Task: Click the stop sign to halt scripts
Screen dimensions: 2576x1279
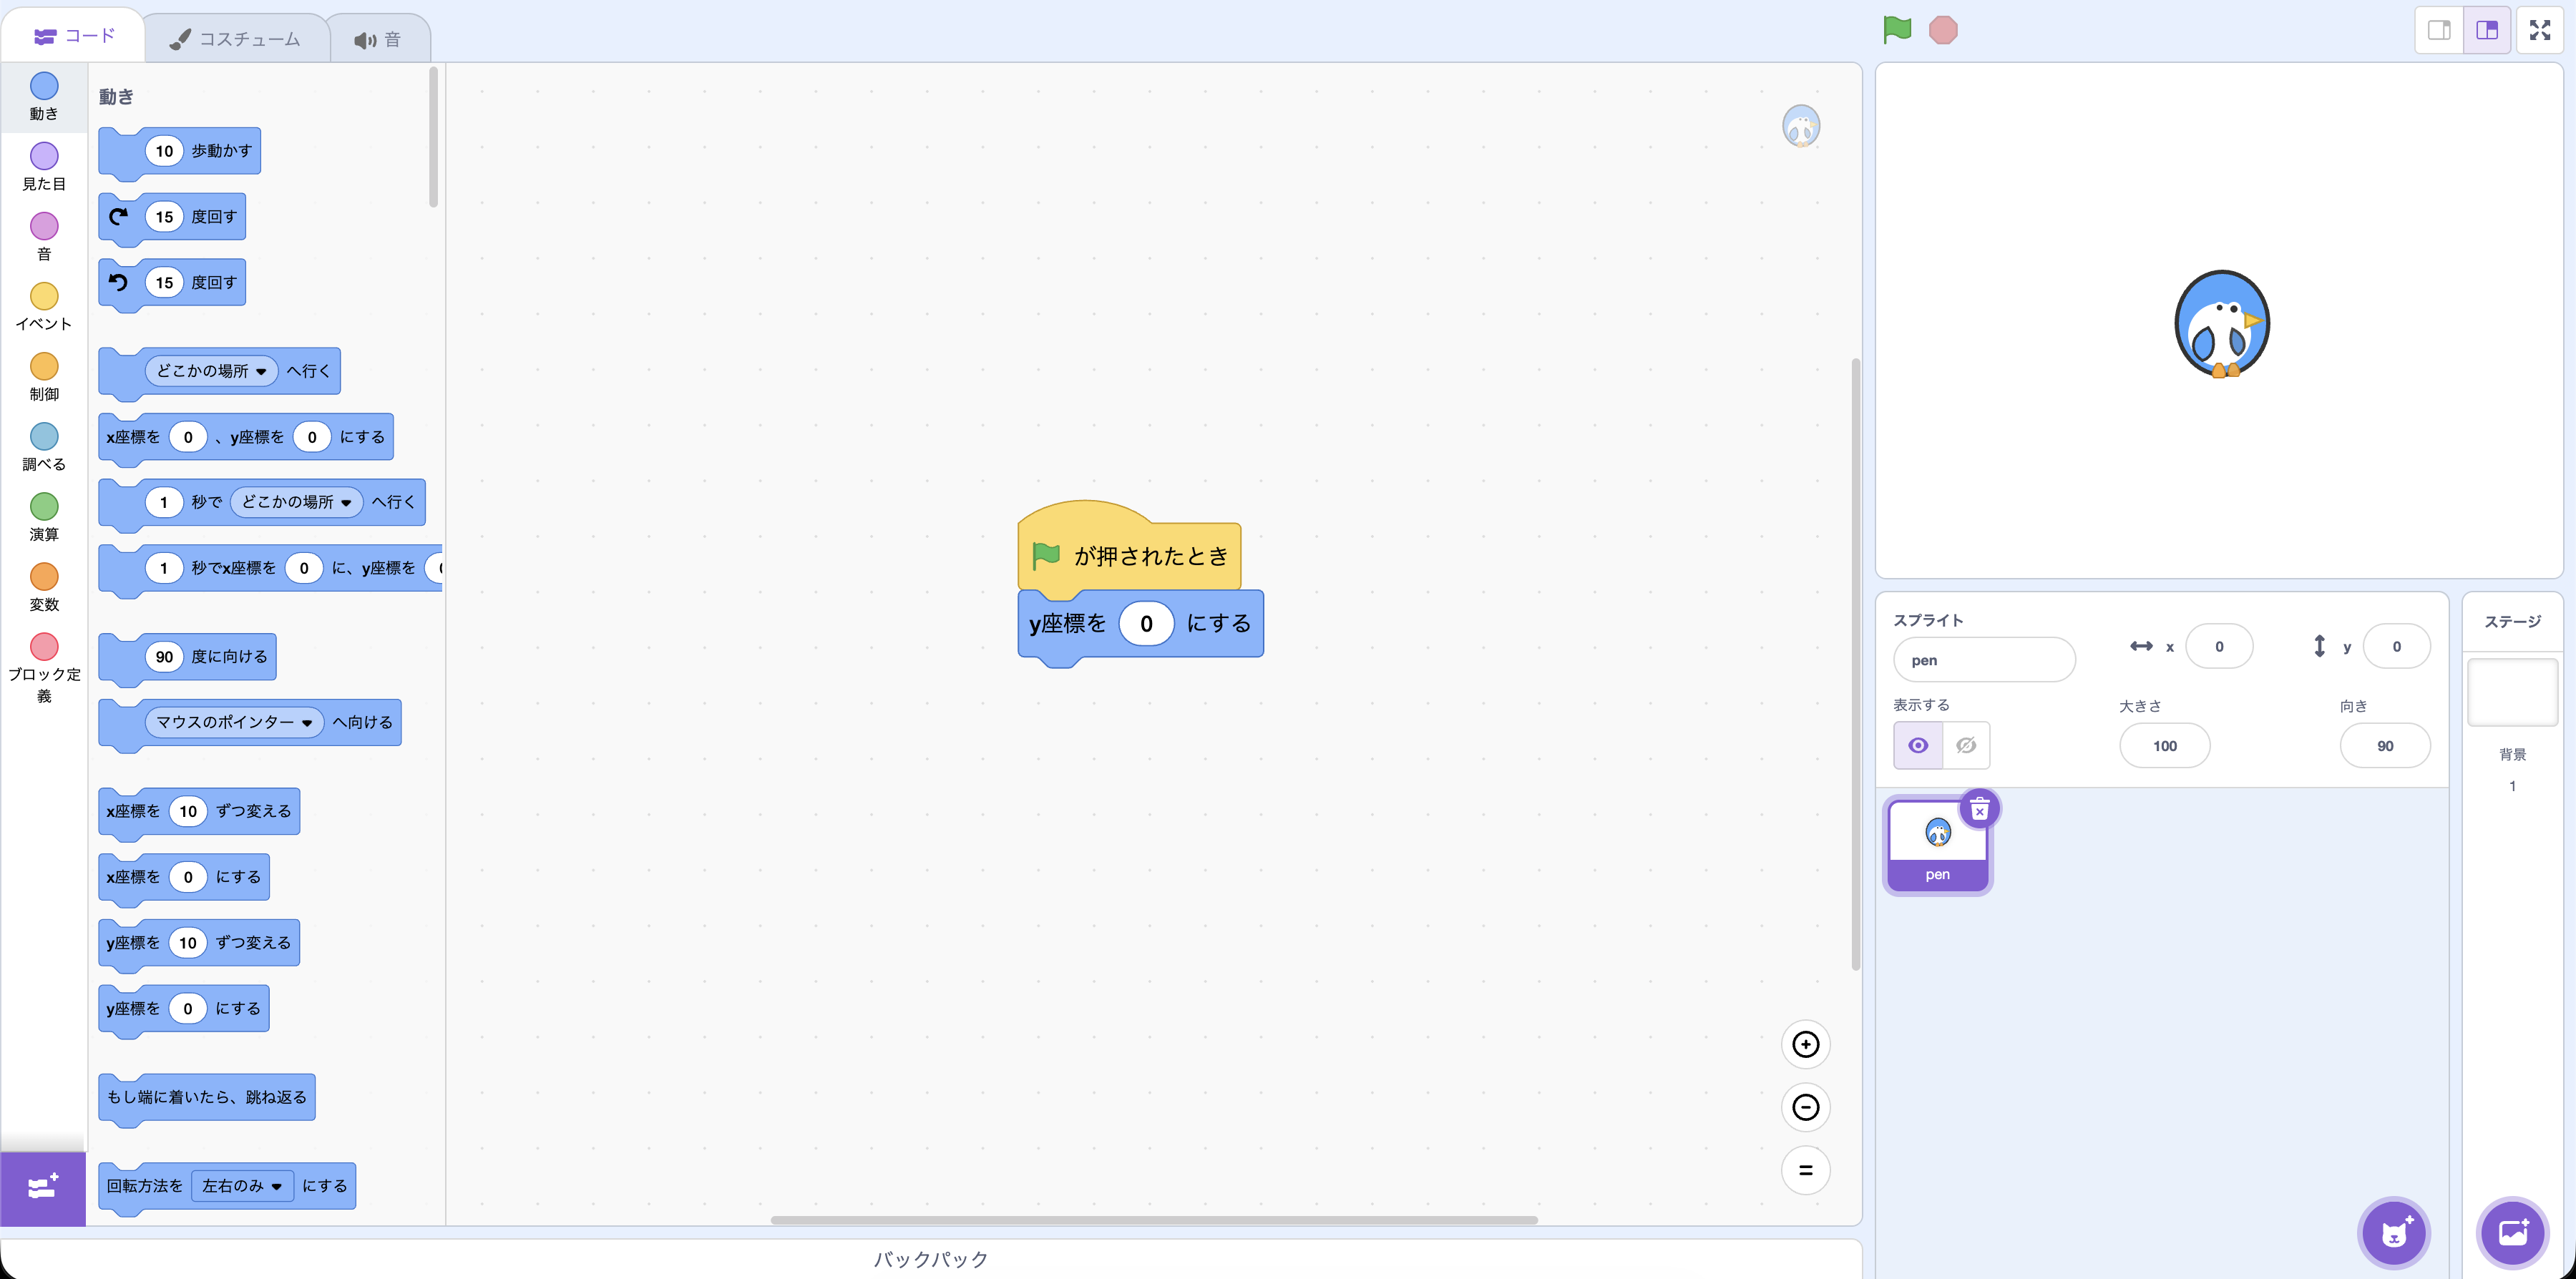Action: (x=1943, y=30)
